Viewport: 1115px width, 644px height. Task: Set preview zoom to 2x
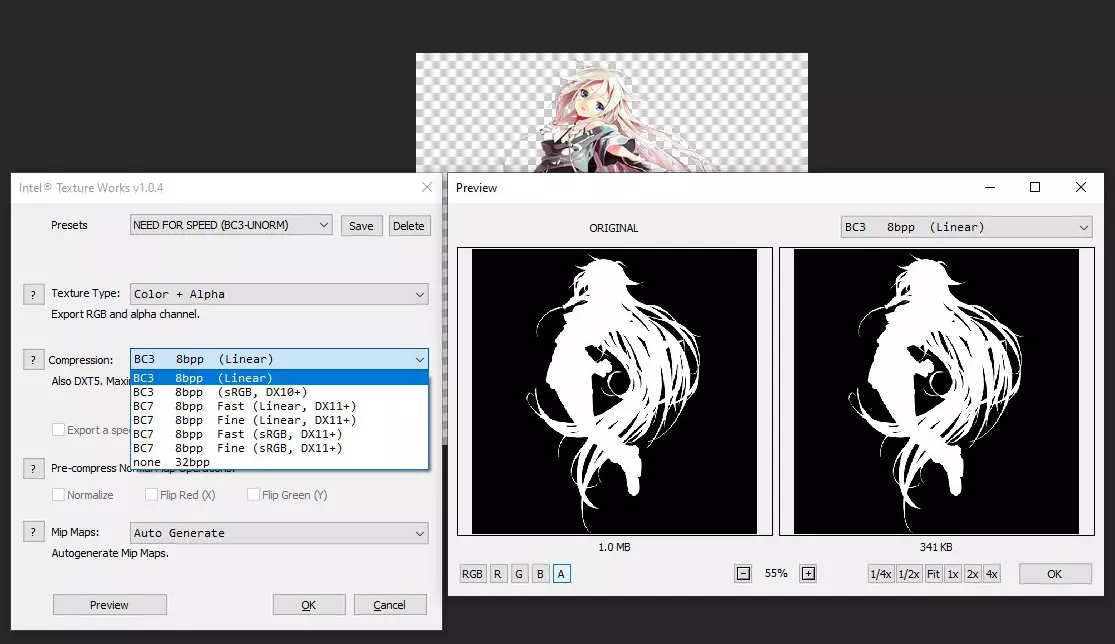pyautogui.click(x=972, y=574)
